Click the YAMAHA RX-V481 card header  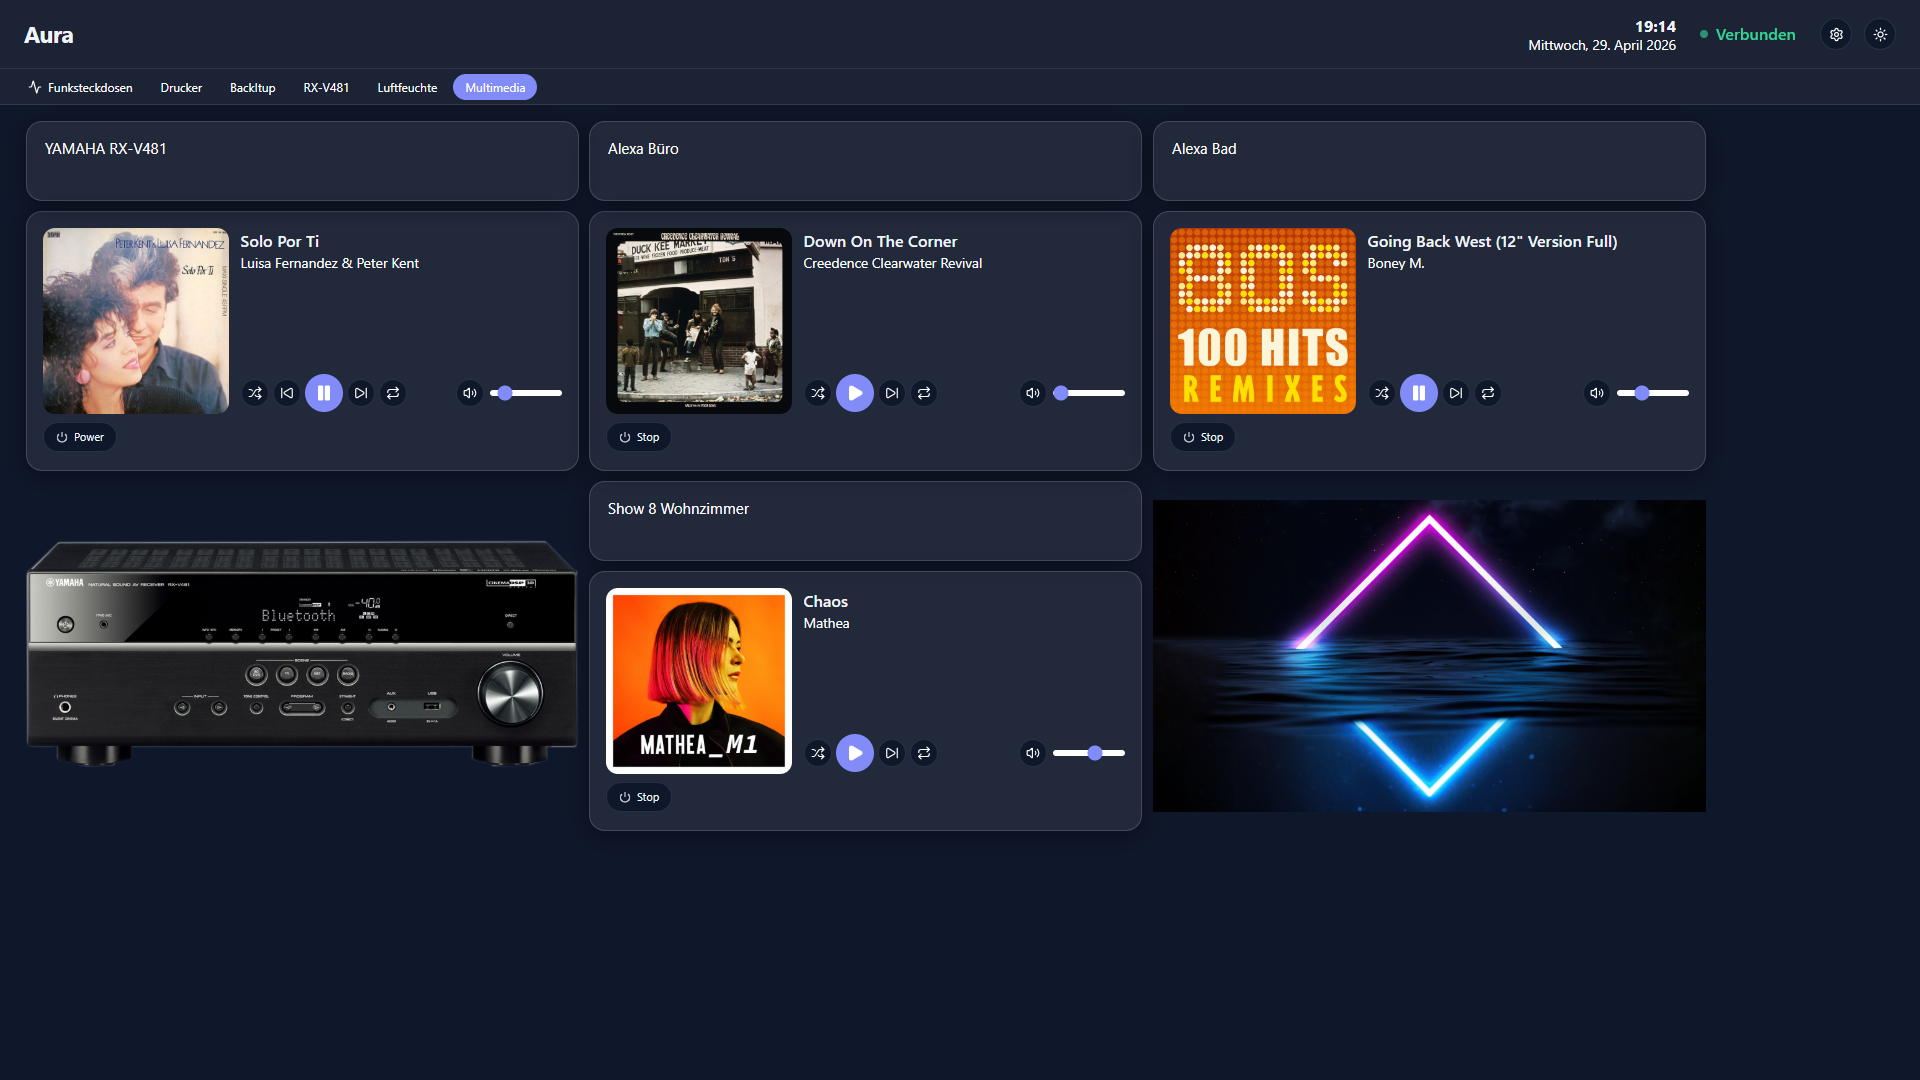[302, 161]
